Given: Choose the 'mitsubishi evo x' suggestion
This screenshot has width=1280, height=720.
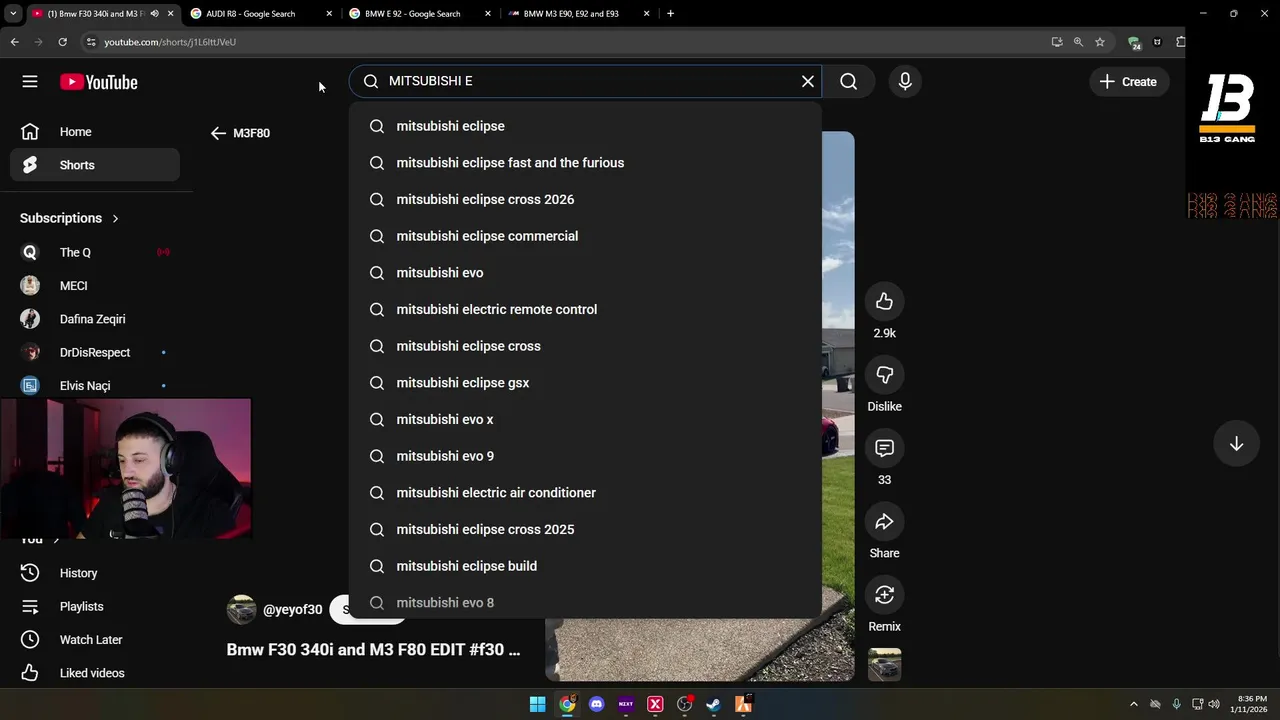Looking at the screenshot, I should 585,419.
